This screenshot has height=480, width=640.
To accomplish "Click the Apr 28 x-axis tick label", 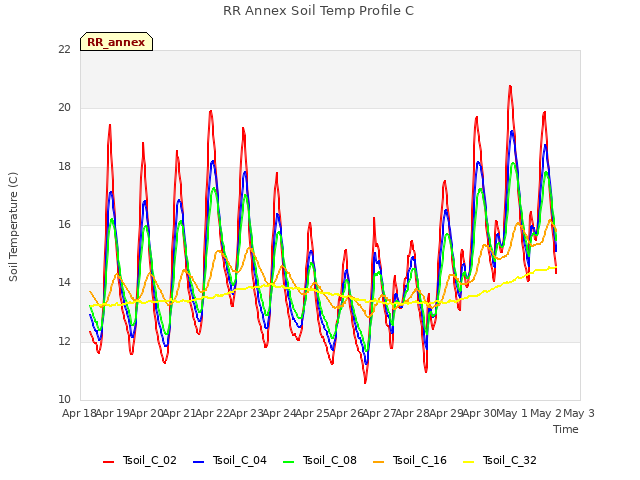I will (x=413, y=413).
